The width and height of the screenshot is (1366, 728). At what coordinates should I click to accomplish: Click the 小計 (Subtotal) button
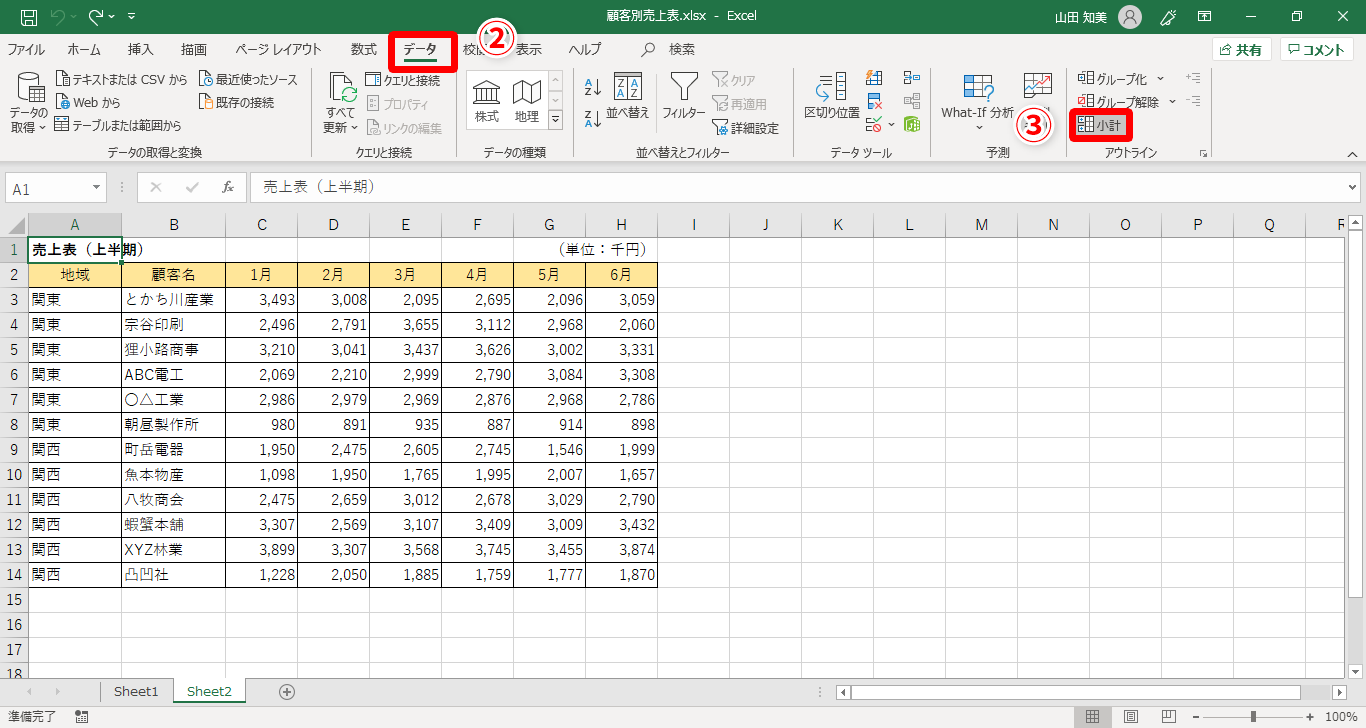point(1100,125)
